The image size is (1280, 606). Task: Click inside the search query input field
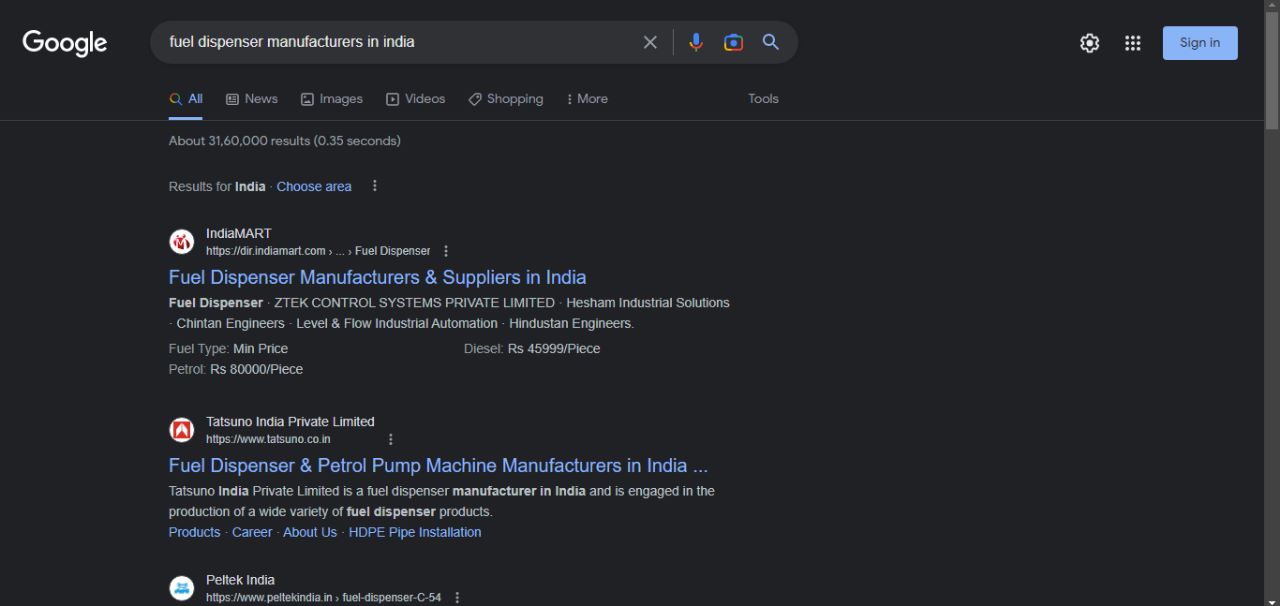pyautogui.click(x=400, y=42)
